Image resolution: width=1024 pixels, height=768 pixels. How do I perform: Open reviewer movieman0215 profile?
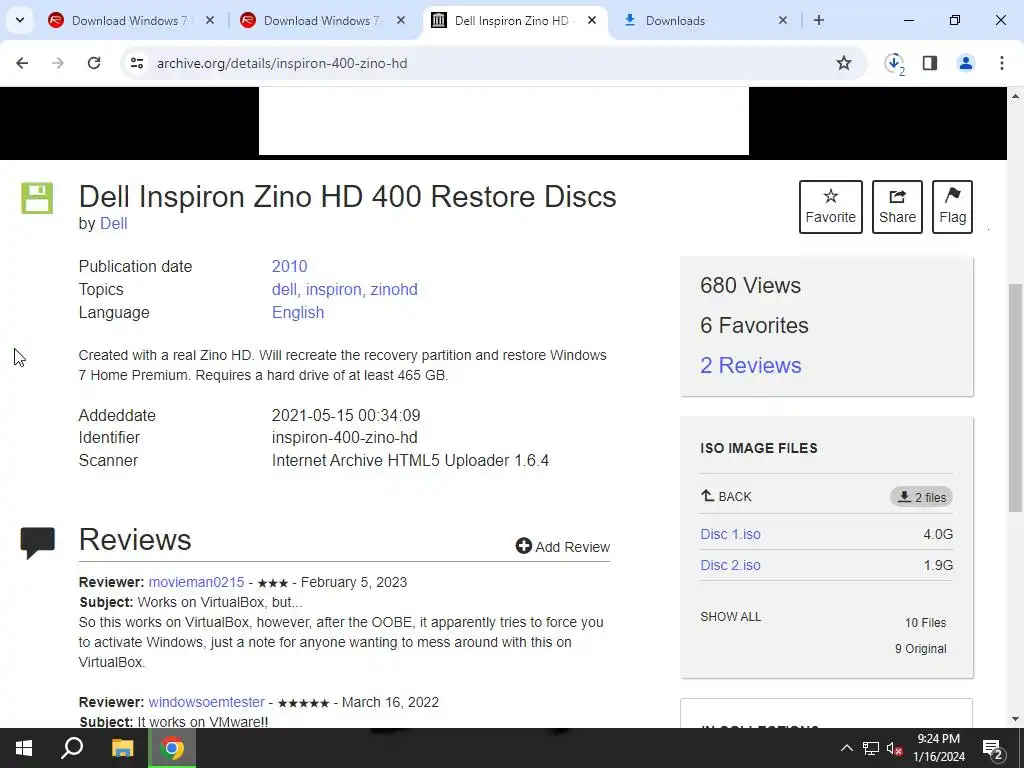click(196, 582)
